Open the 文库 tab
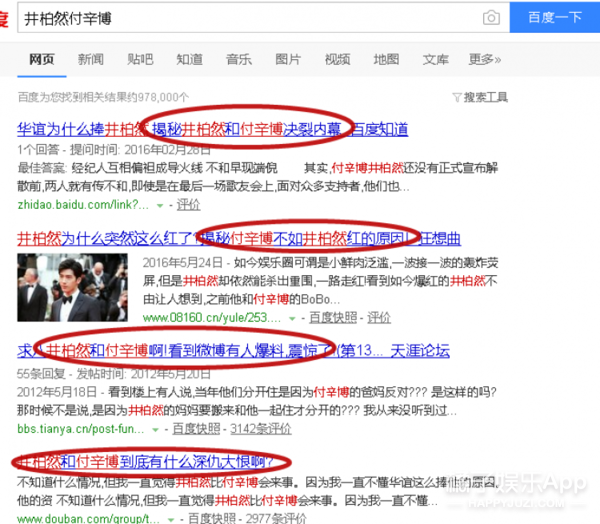 [435, 60]
